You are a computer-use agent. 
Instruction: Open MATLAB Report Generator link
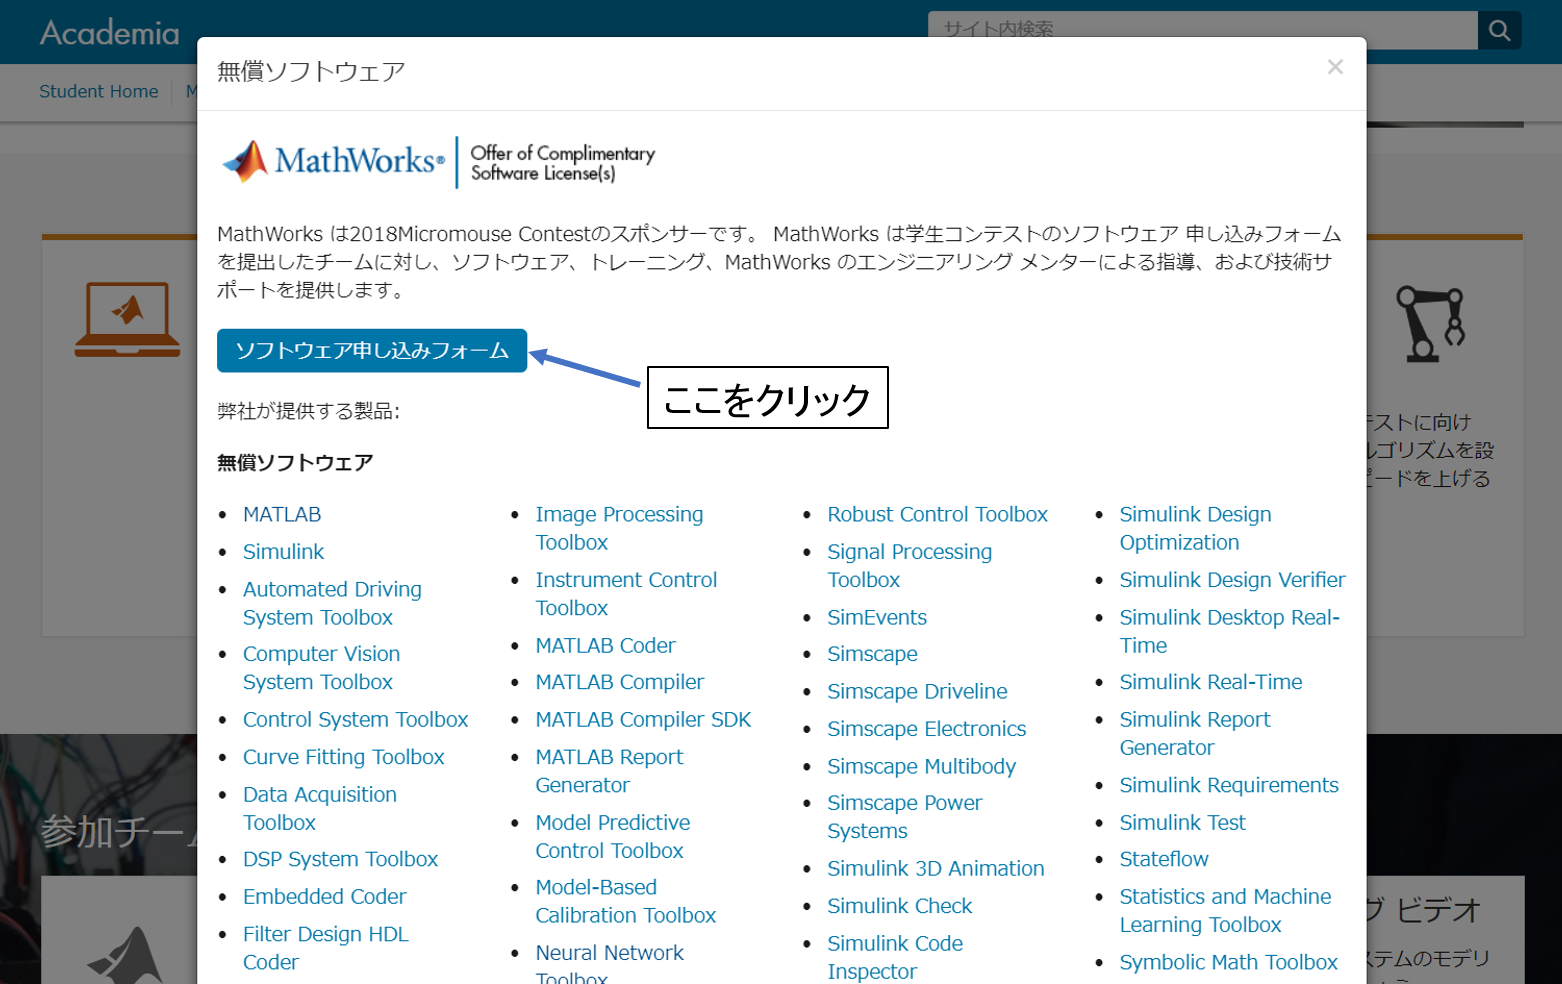point(609,771)
